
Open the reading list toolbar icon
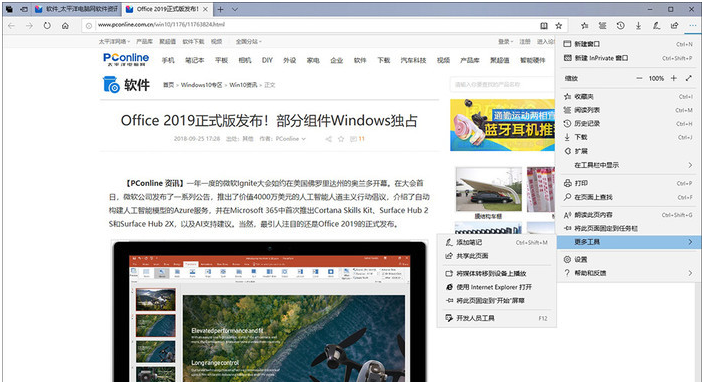coord(602,26)
